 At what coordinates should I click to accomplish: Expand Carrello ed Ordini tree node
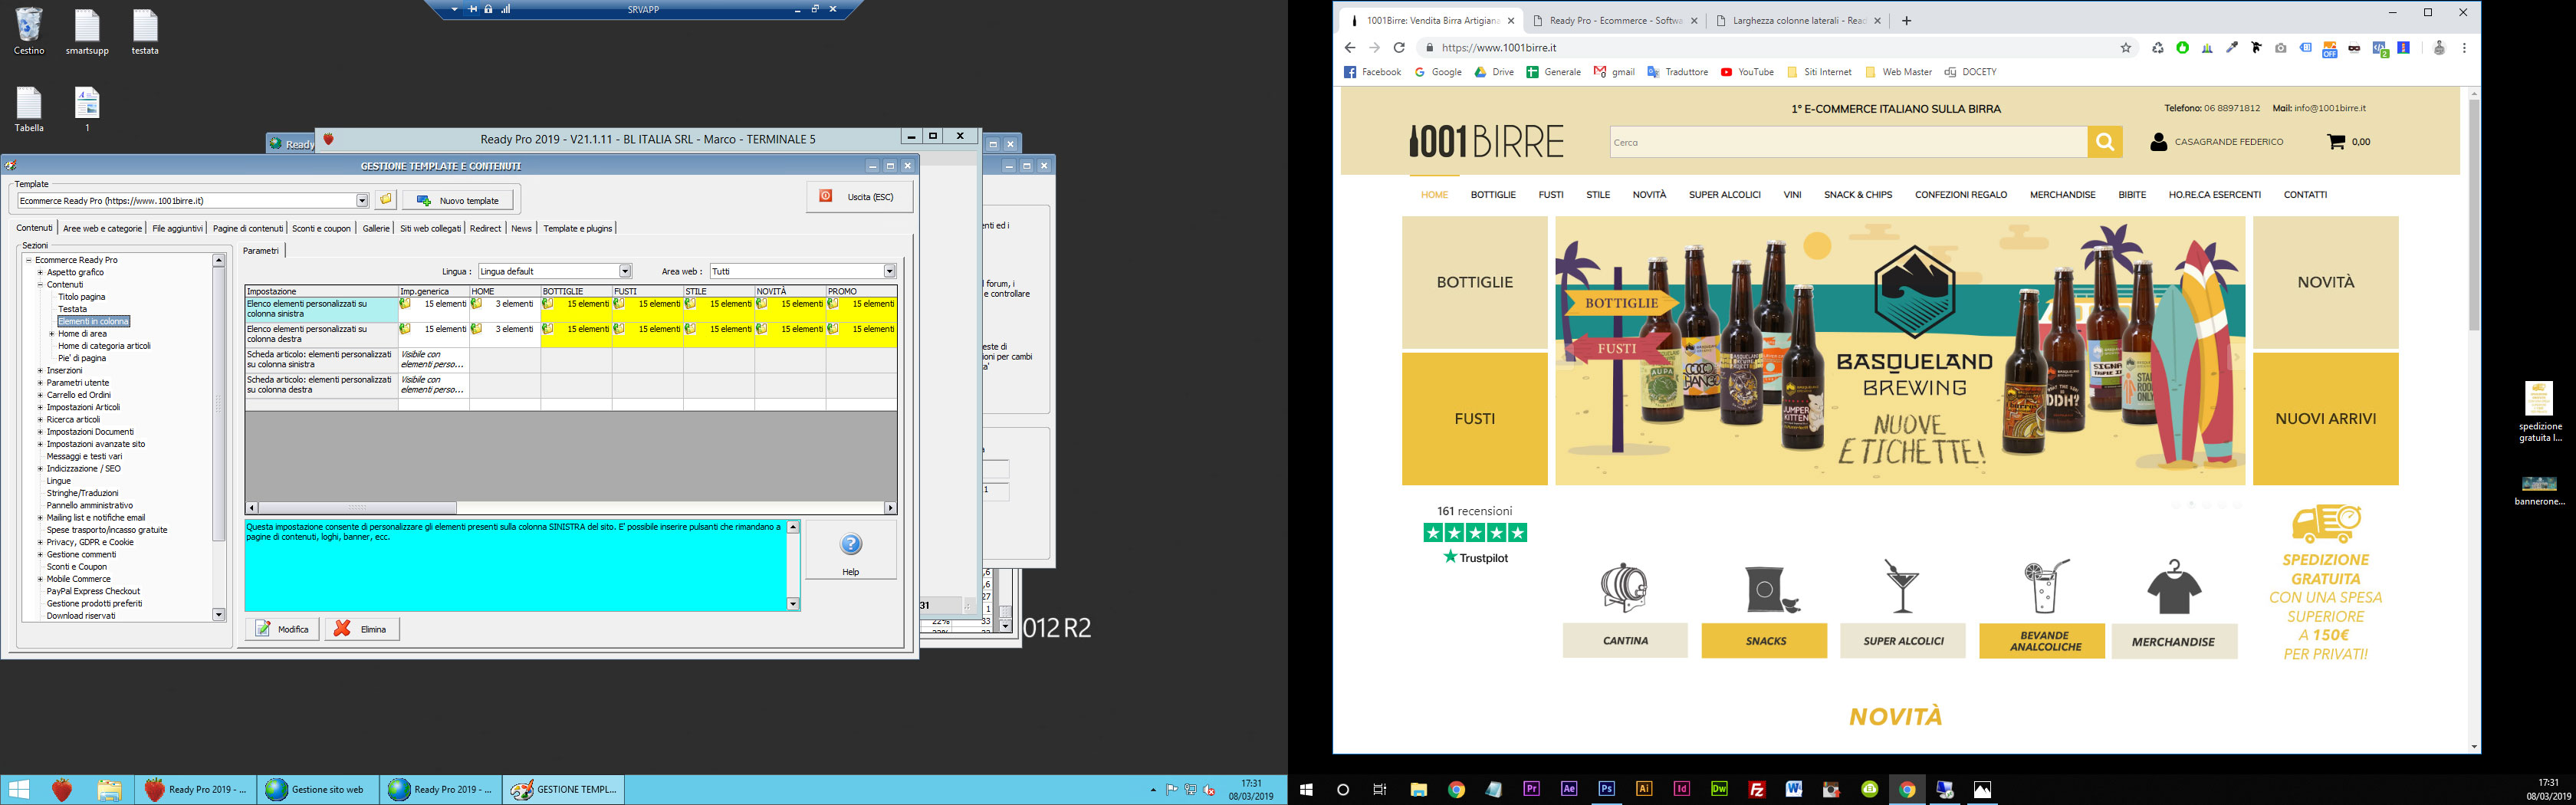click(40, 395)
